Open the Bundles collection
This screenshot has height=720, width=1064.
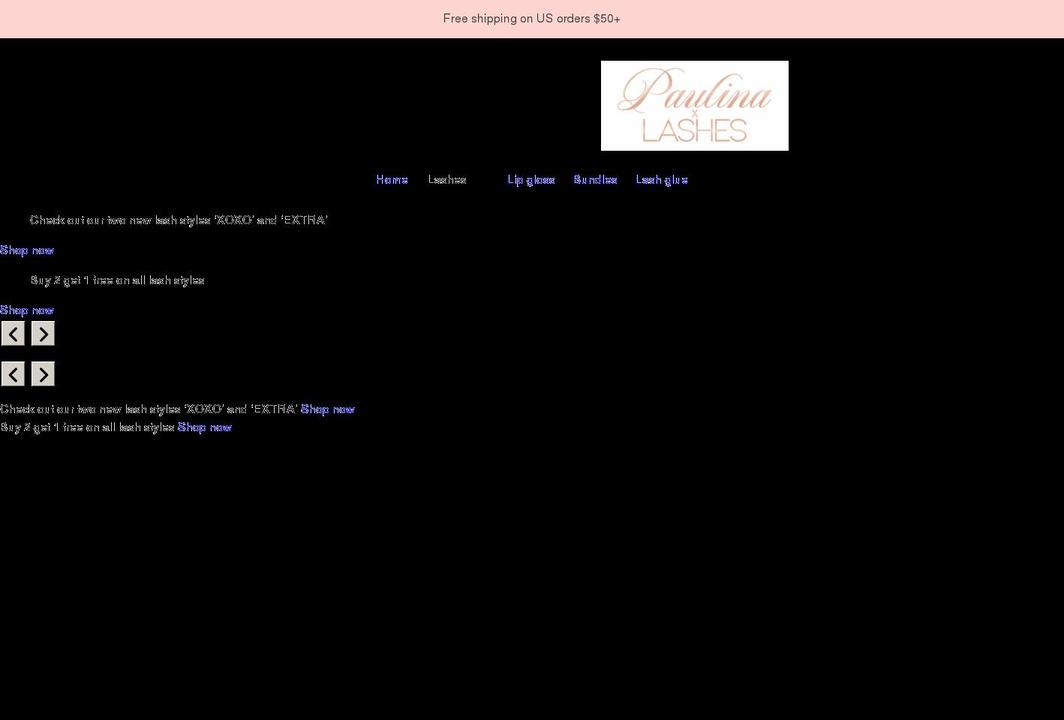(x=595, y=179)
